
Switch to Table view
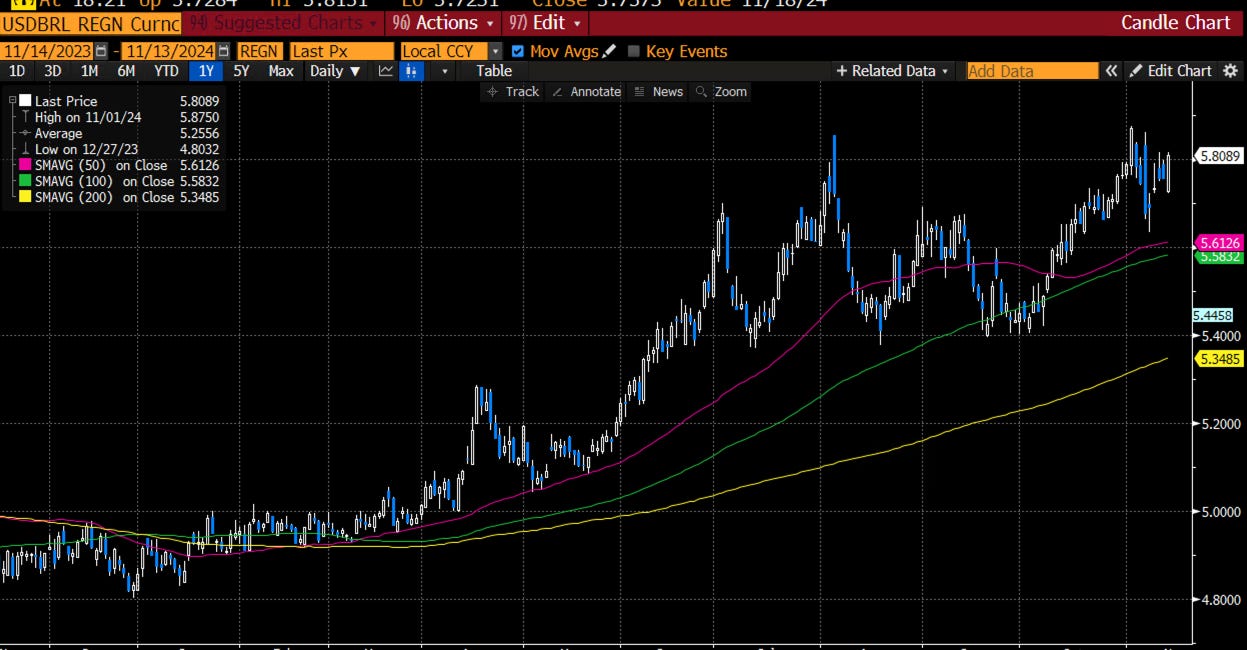tap(494, 71)
